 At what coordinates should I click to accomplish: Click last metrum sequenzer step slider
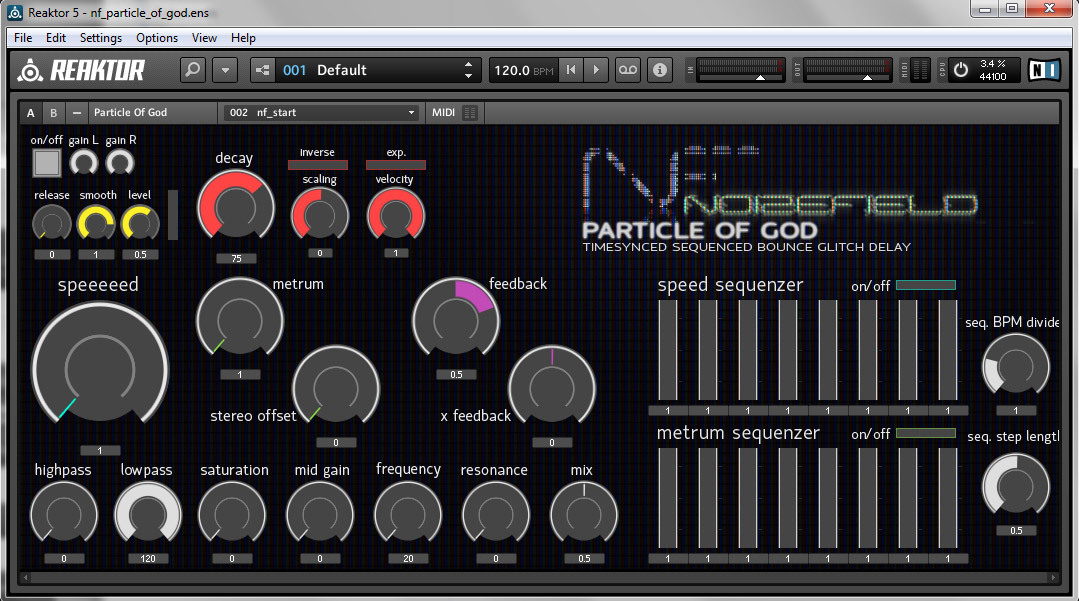(x=948, y=498)
